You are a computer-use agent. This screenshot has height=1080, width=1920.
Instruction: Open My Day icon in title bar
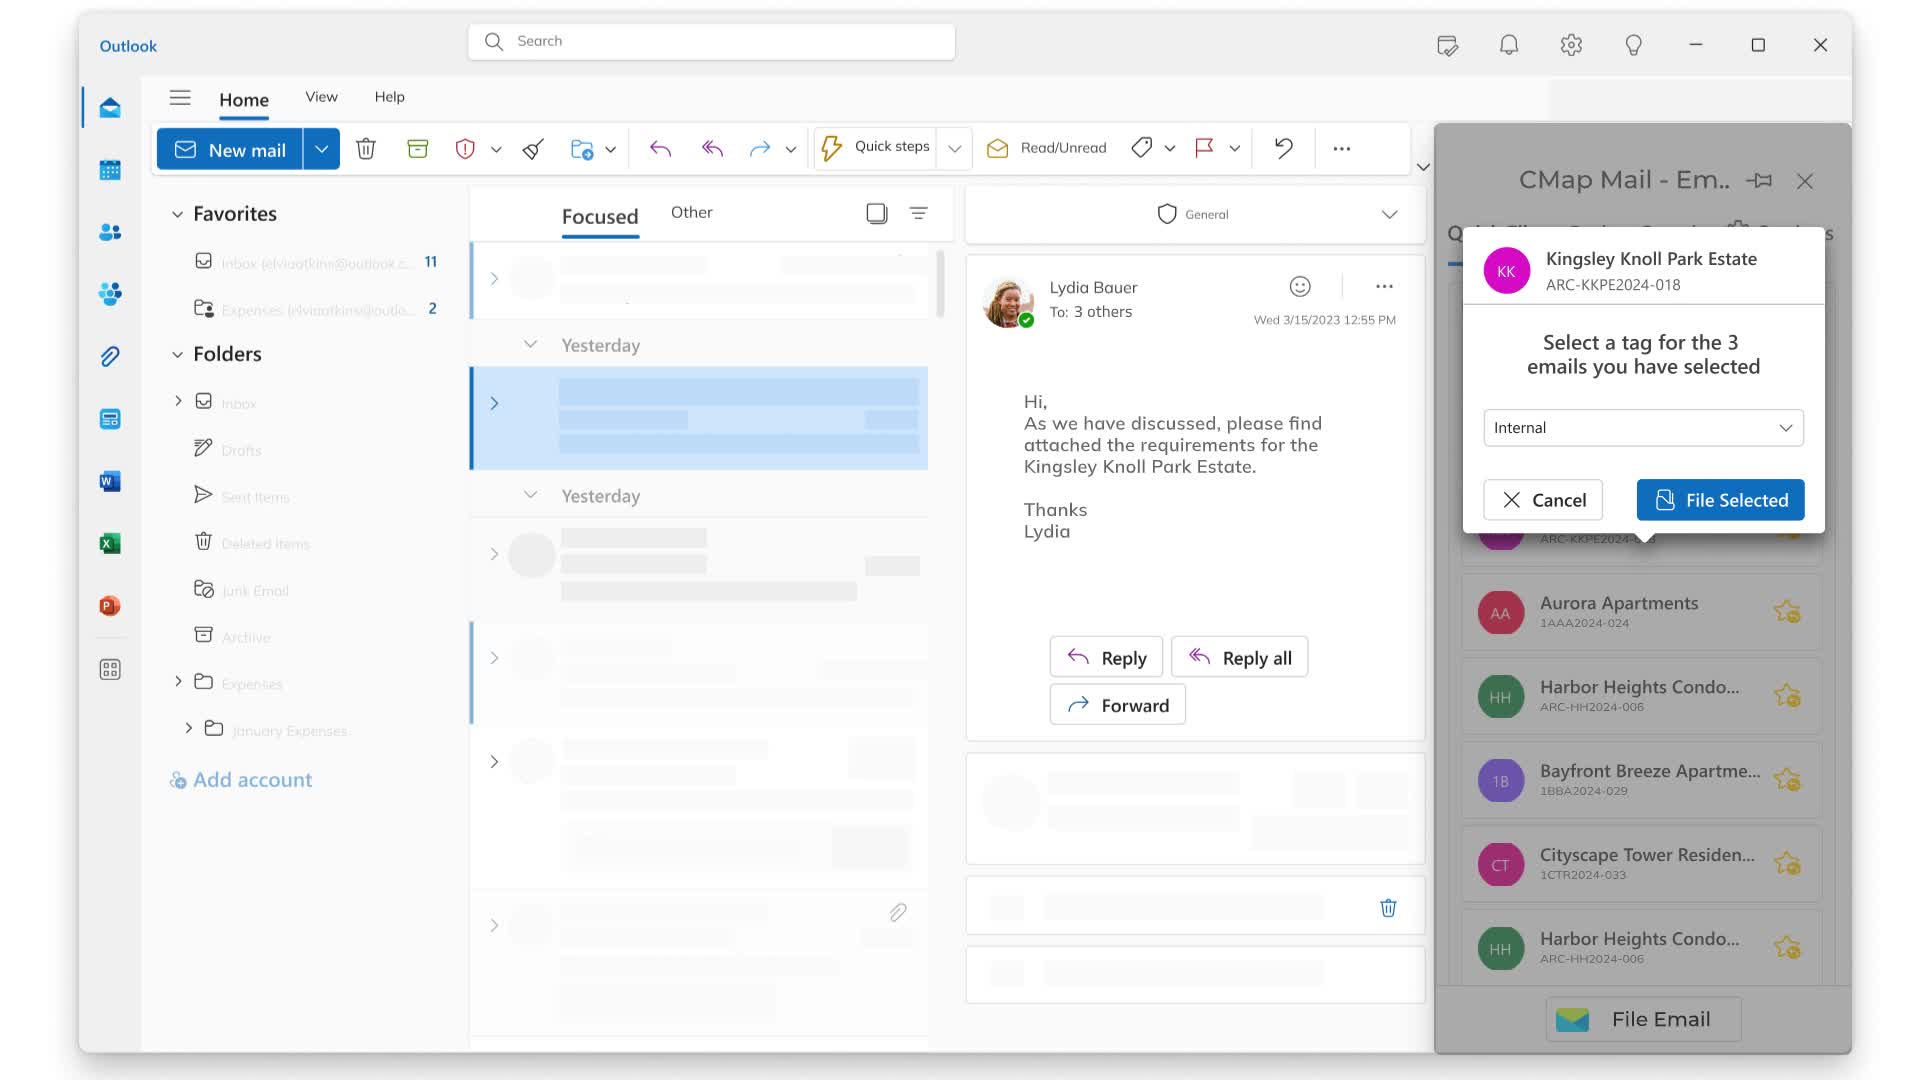[x=1447, y=45]
